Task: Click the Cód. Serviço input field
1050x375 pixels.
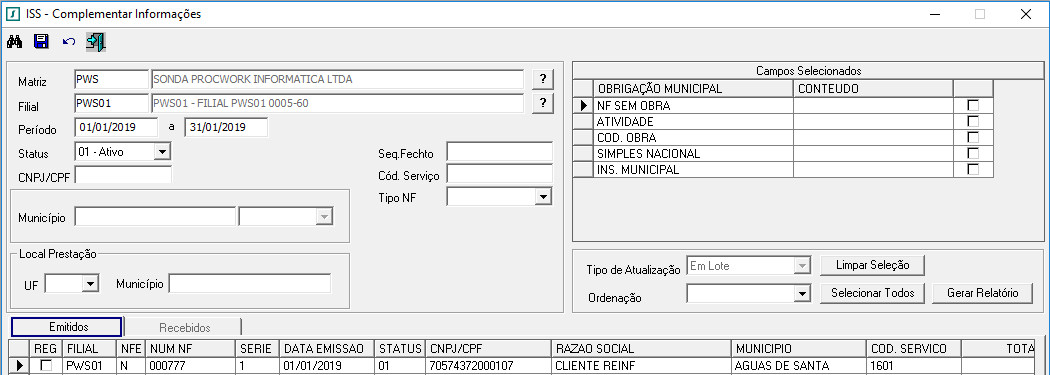Action: coord(499,174)
